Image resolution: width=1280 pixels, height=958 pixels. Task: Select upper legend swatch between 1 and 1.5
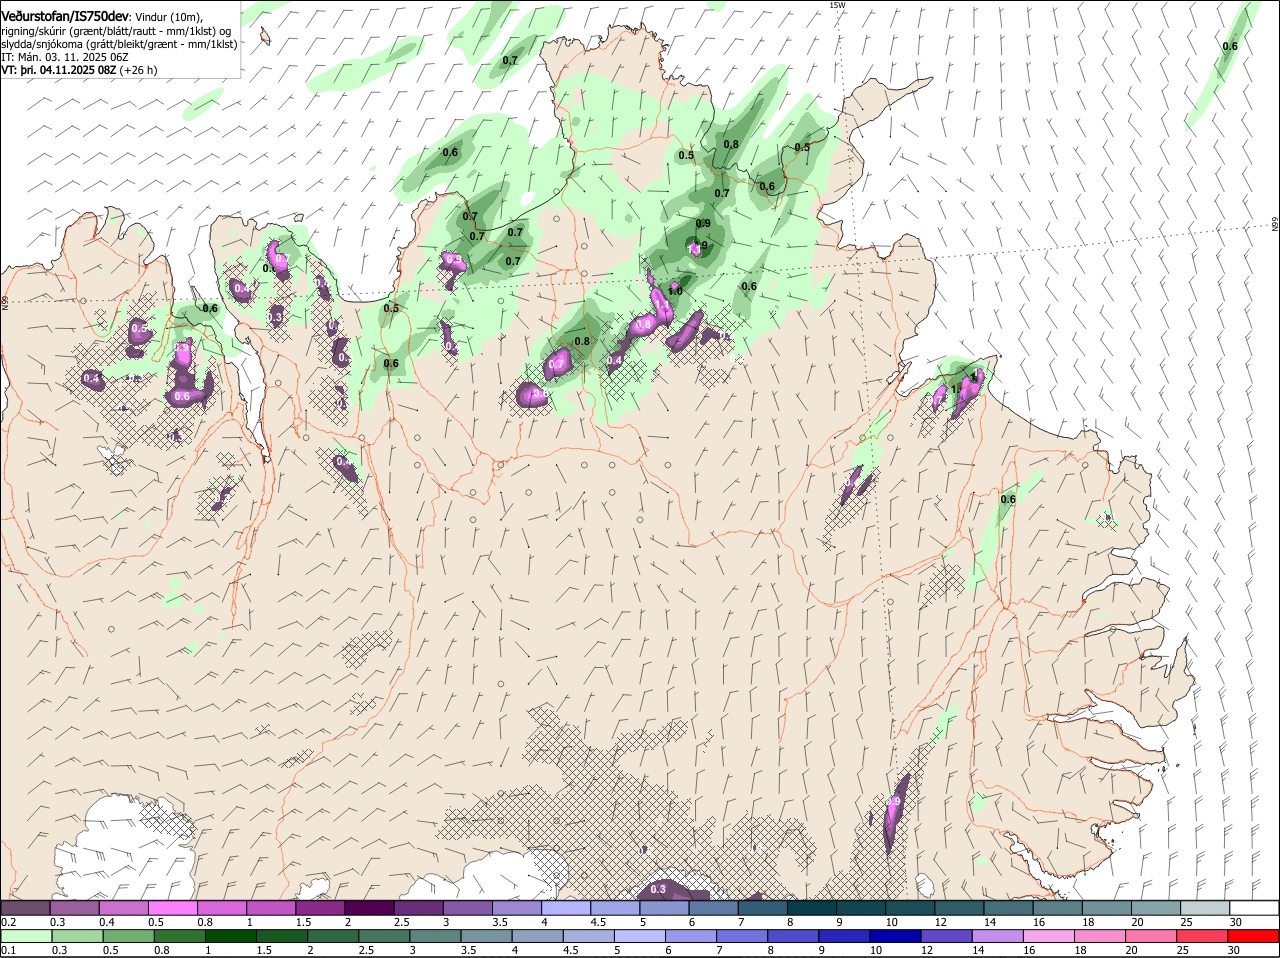271,908
